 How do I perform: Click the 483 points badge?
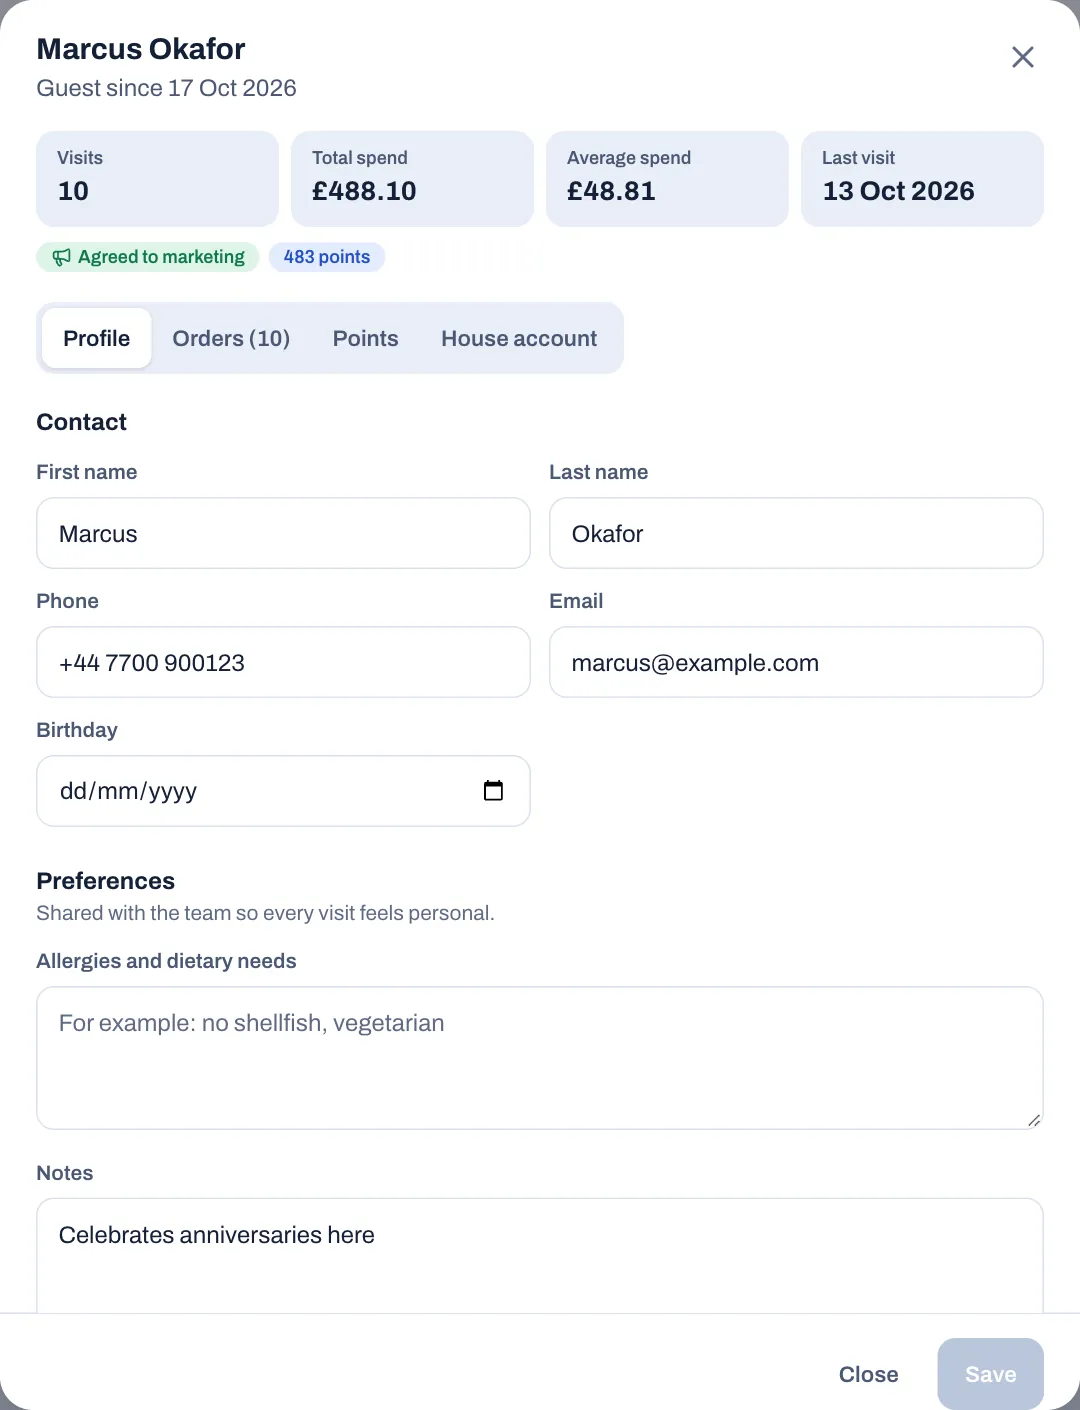pyautogui.click(x=327, y=257)
